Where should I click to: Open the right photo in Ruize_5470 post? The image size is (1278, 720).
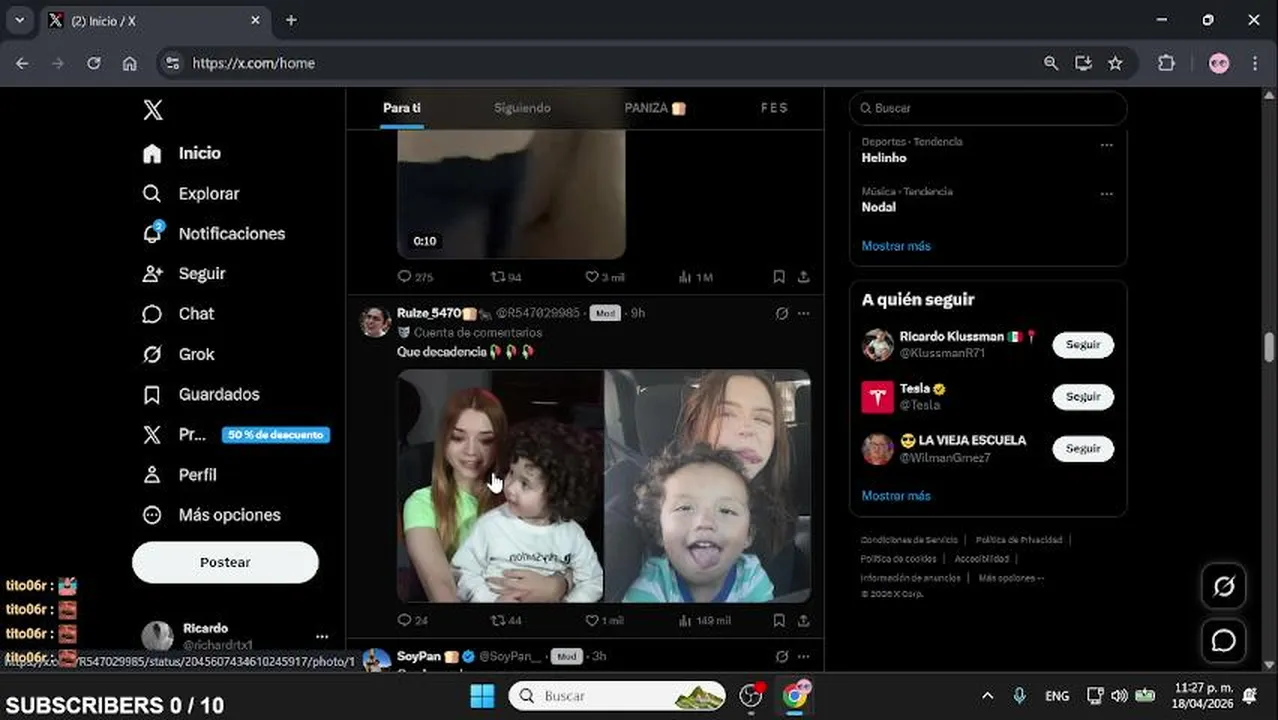point(708,486)
